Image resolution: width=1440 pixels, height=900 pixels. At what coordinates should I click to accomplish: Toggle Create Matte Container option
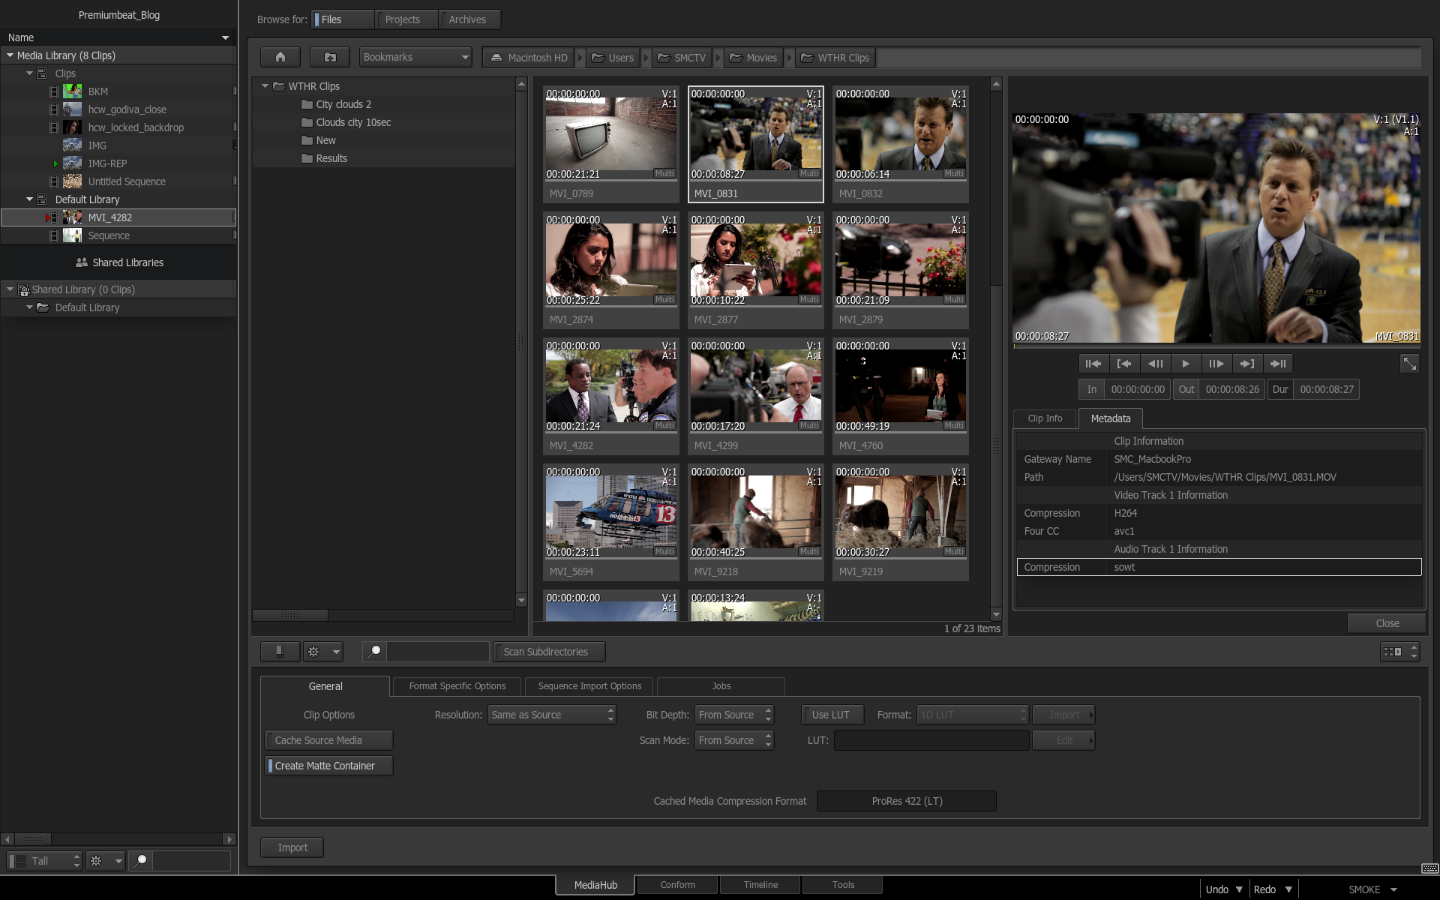(329, 766)
